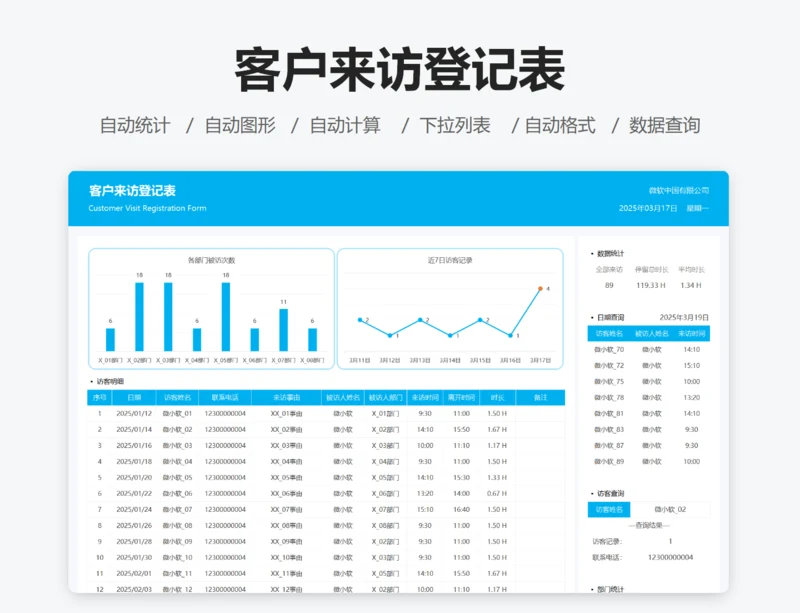The image size is (800, 613).
Task: Click the X_07部门 bar labeled 11
Action: (284, 330)
